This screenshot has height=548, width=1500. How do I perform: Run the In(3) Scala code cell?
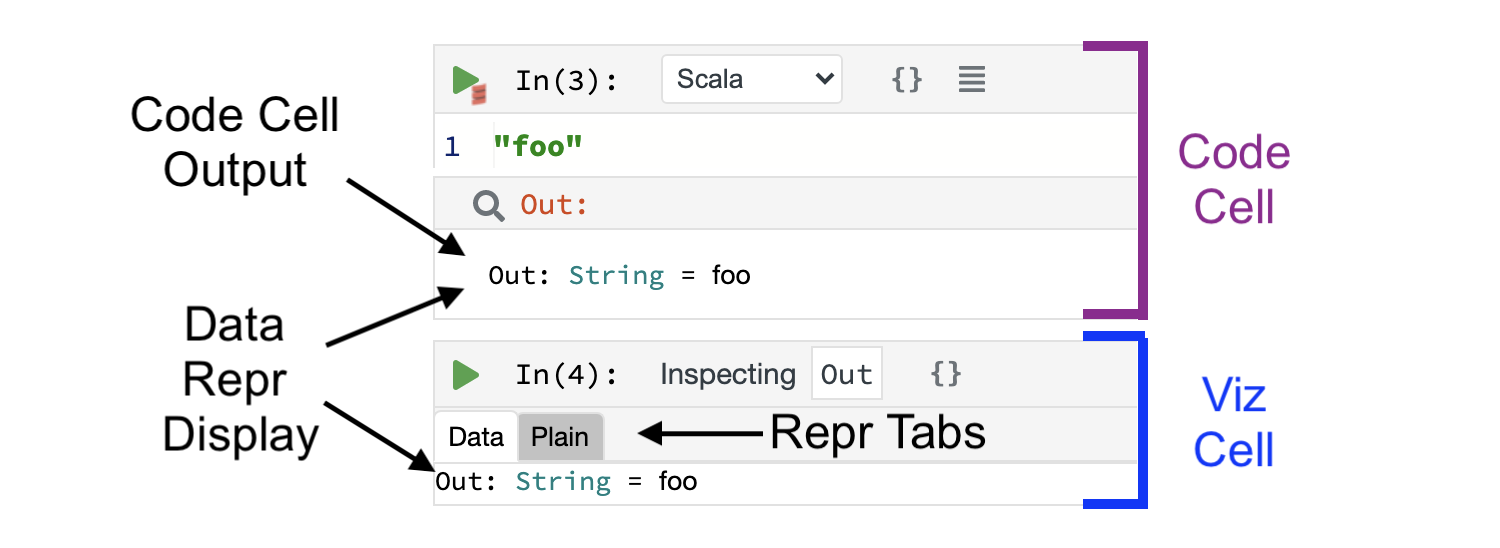click(465, 80)
